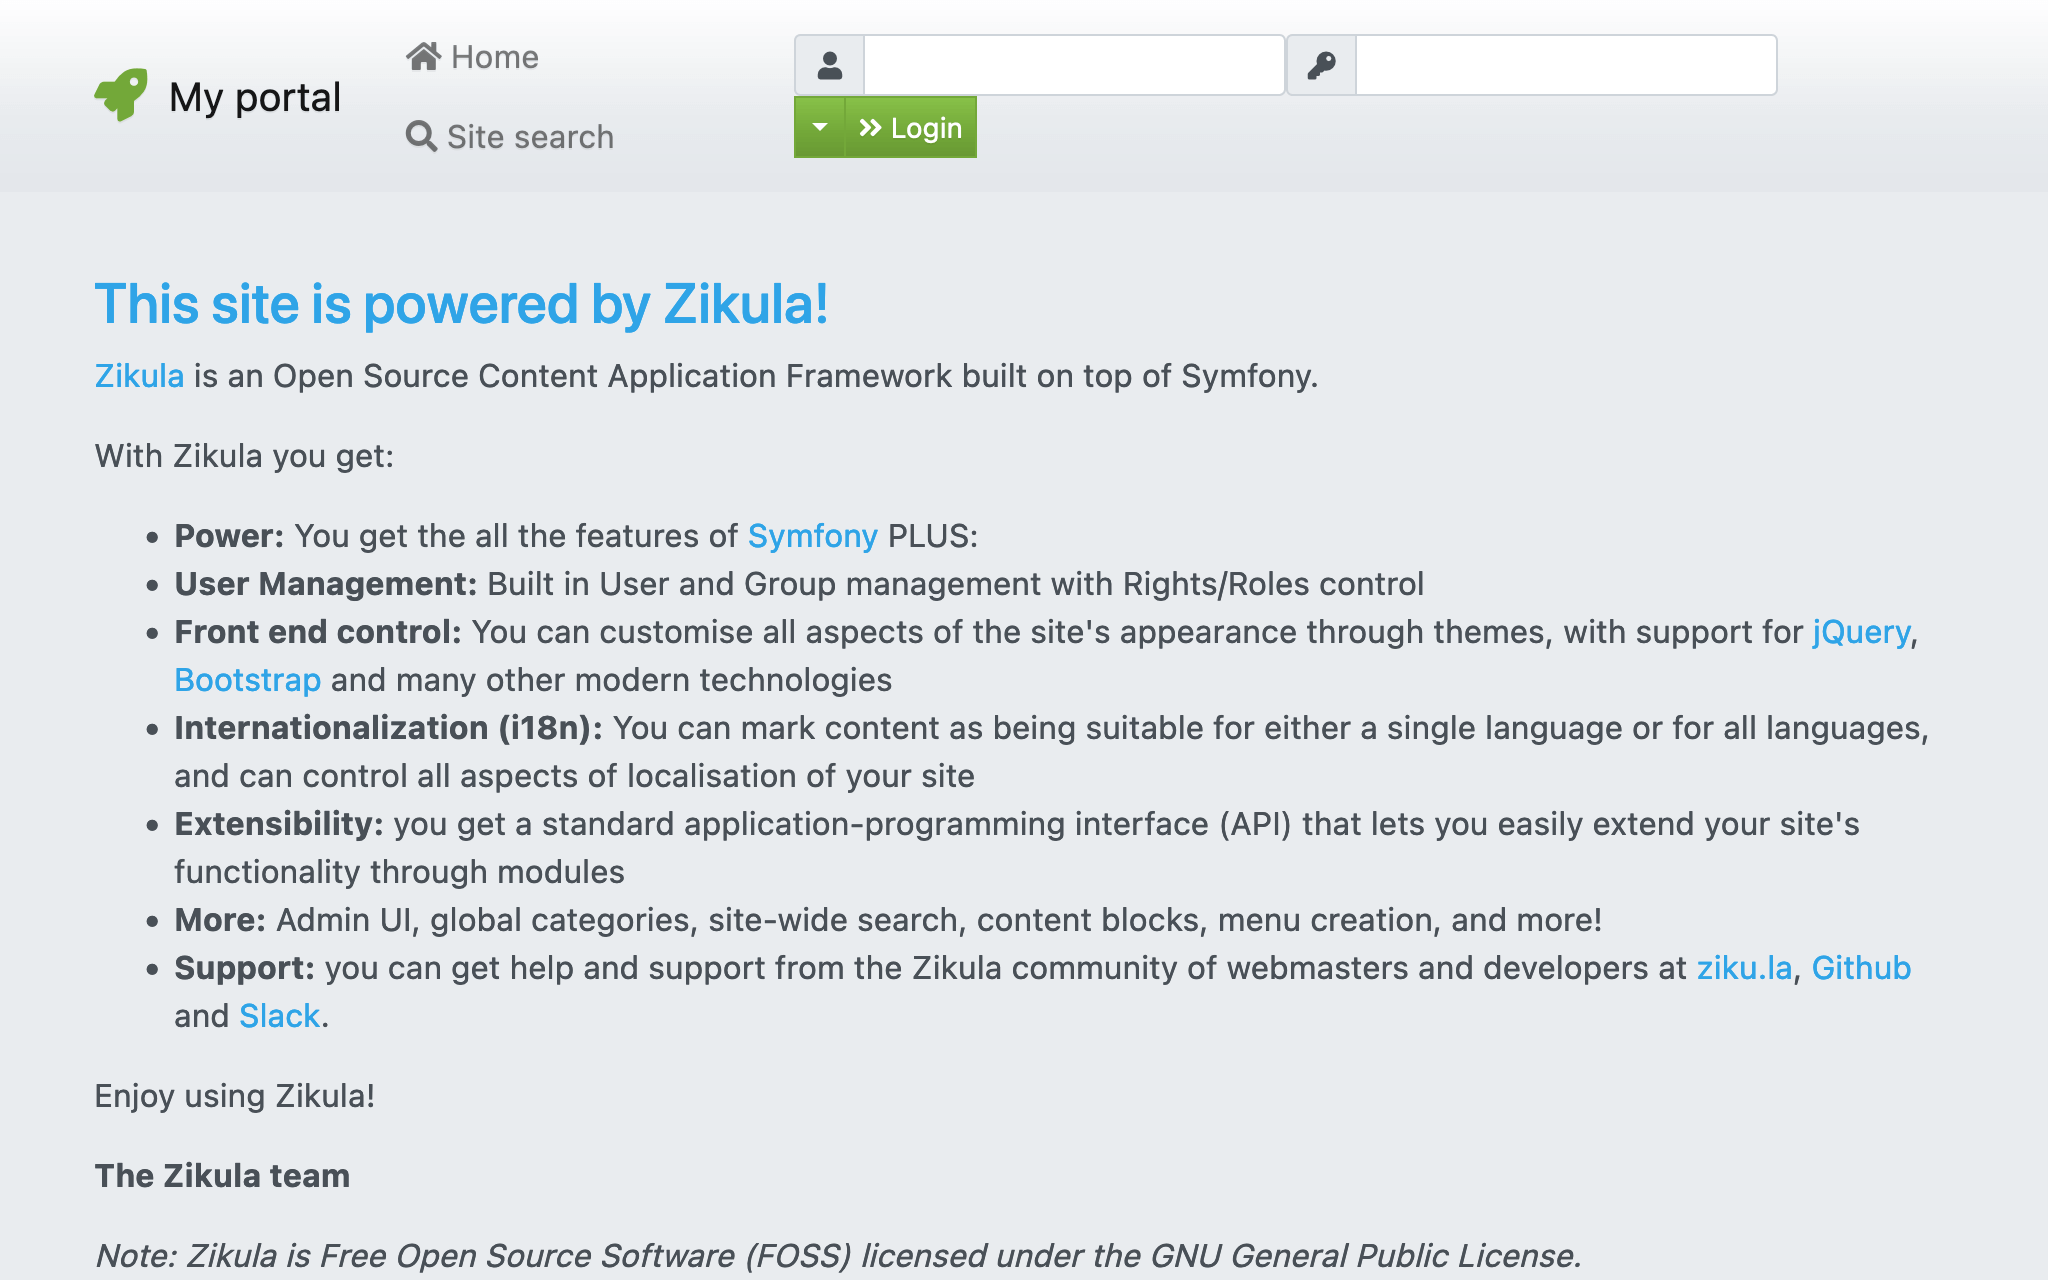Viewport: 2048px width, 1280px height.
Task: Go to the ziku.la support link
Action: point(1744,968)
